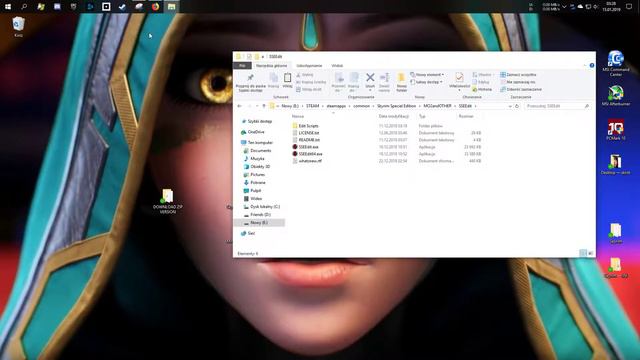Click the blue Help question mark icon
Viewport: 640px width, 360px height.
click(x=591, y=65)
